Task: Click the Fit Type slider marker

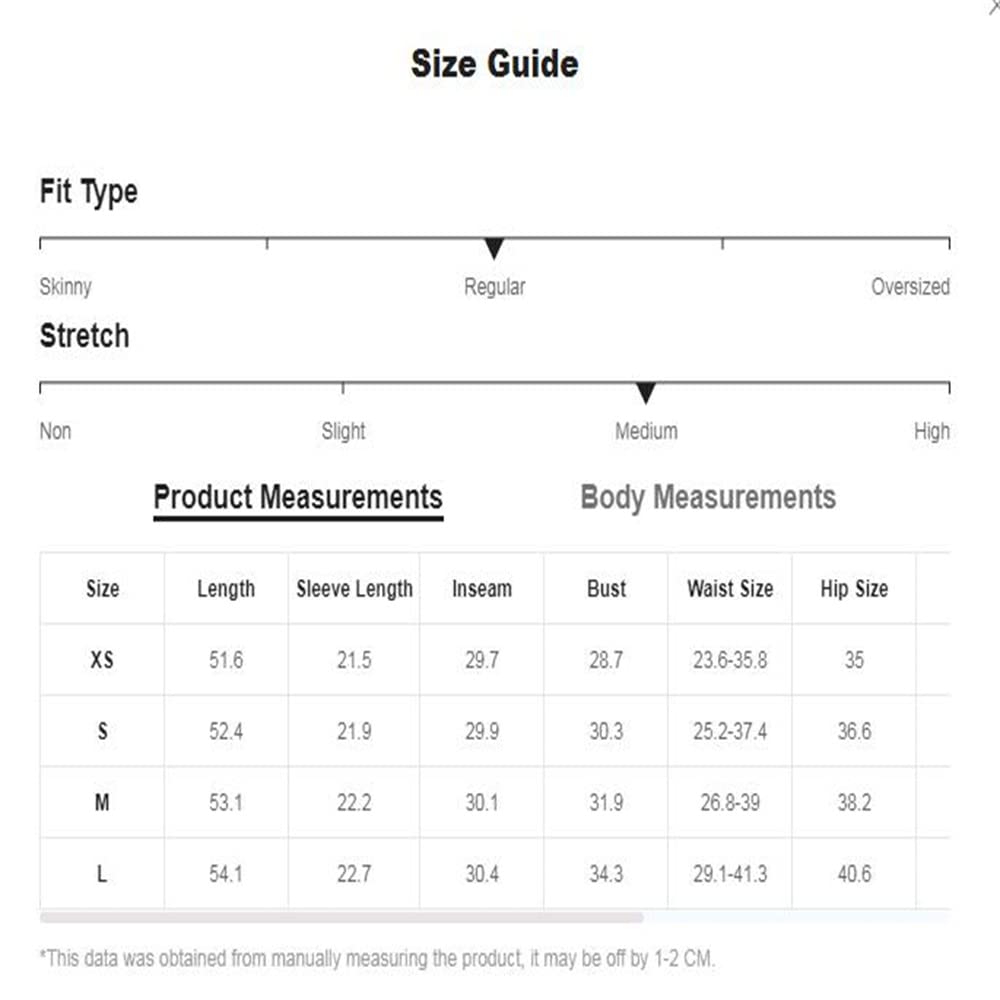Action: pos(493,248)
